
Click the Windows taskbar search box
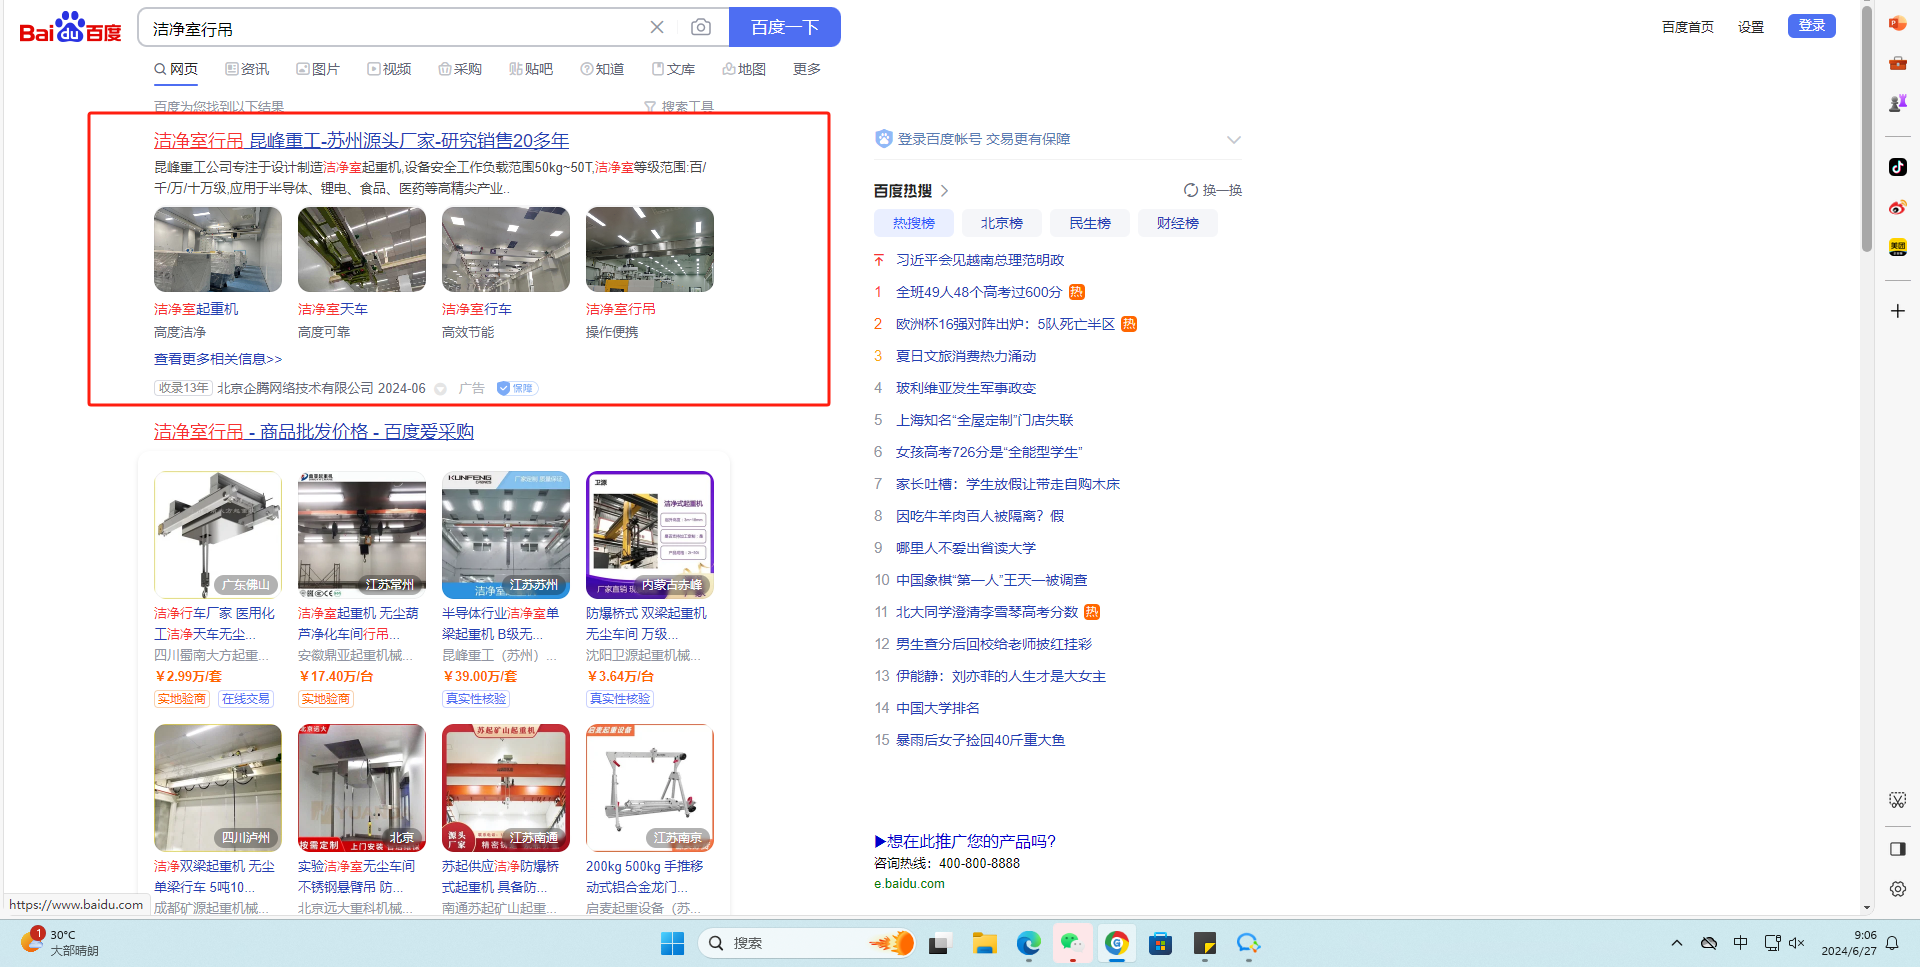click(807, 943)
